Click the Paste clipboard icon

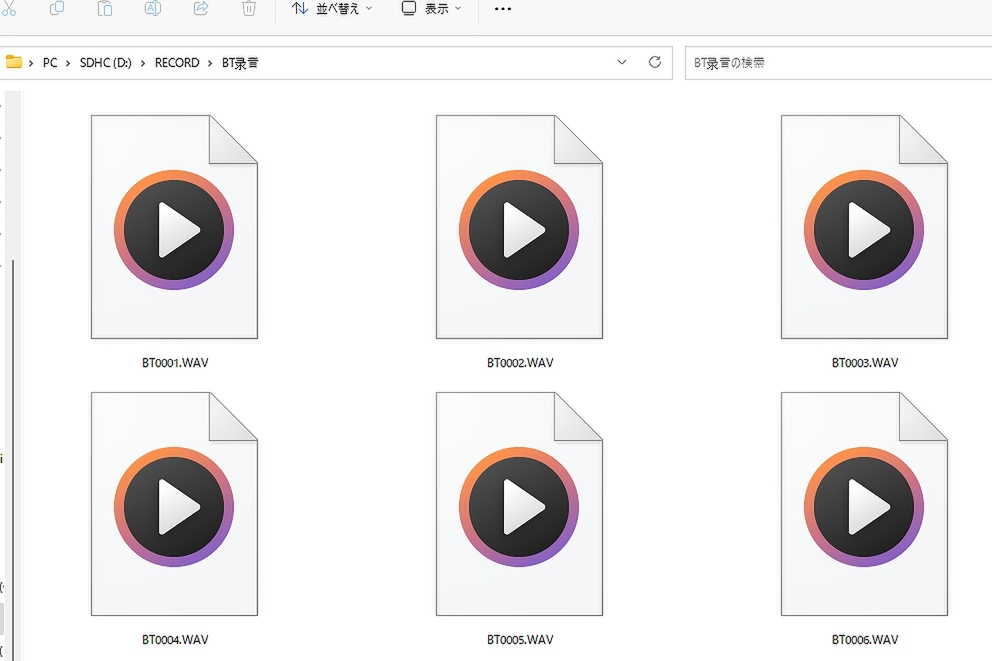pyautogui.click(x=105, y=8)
